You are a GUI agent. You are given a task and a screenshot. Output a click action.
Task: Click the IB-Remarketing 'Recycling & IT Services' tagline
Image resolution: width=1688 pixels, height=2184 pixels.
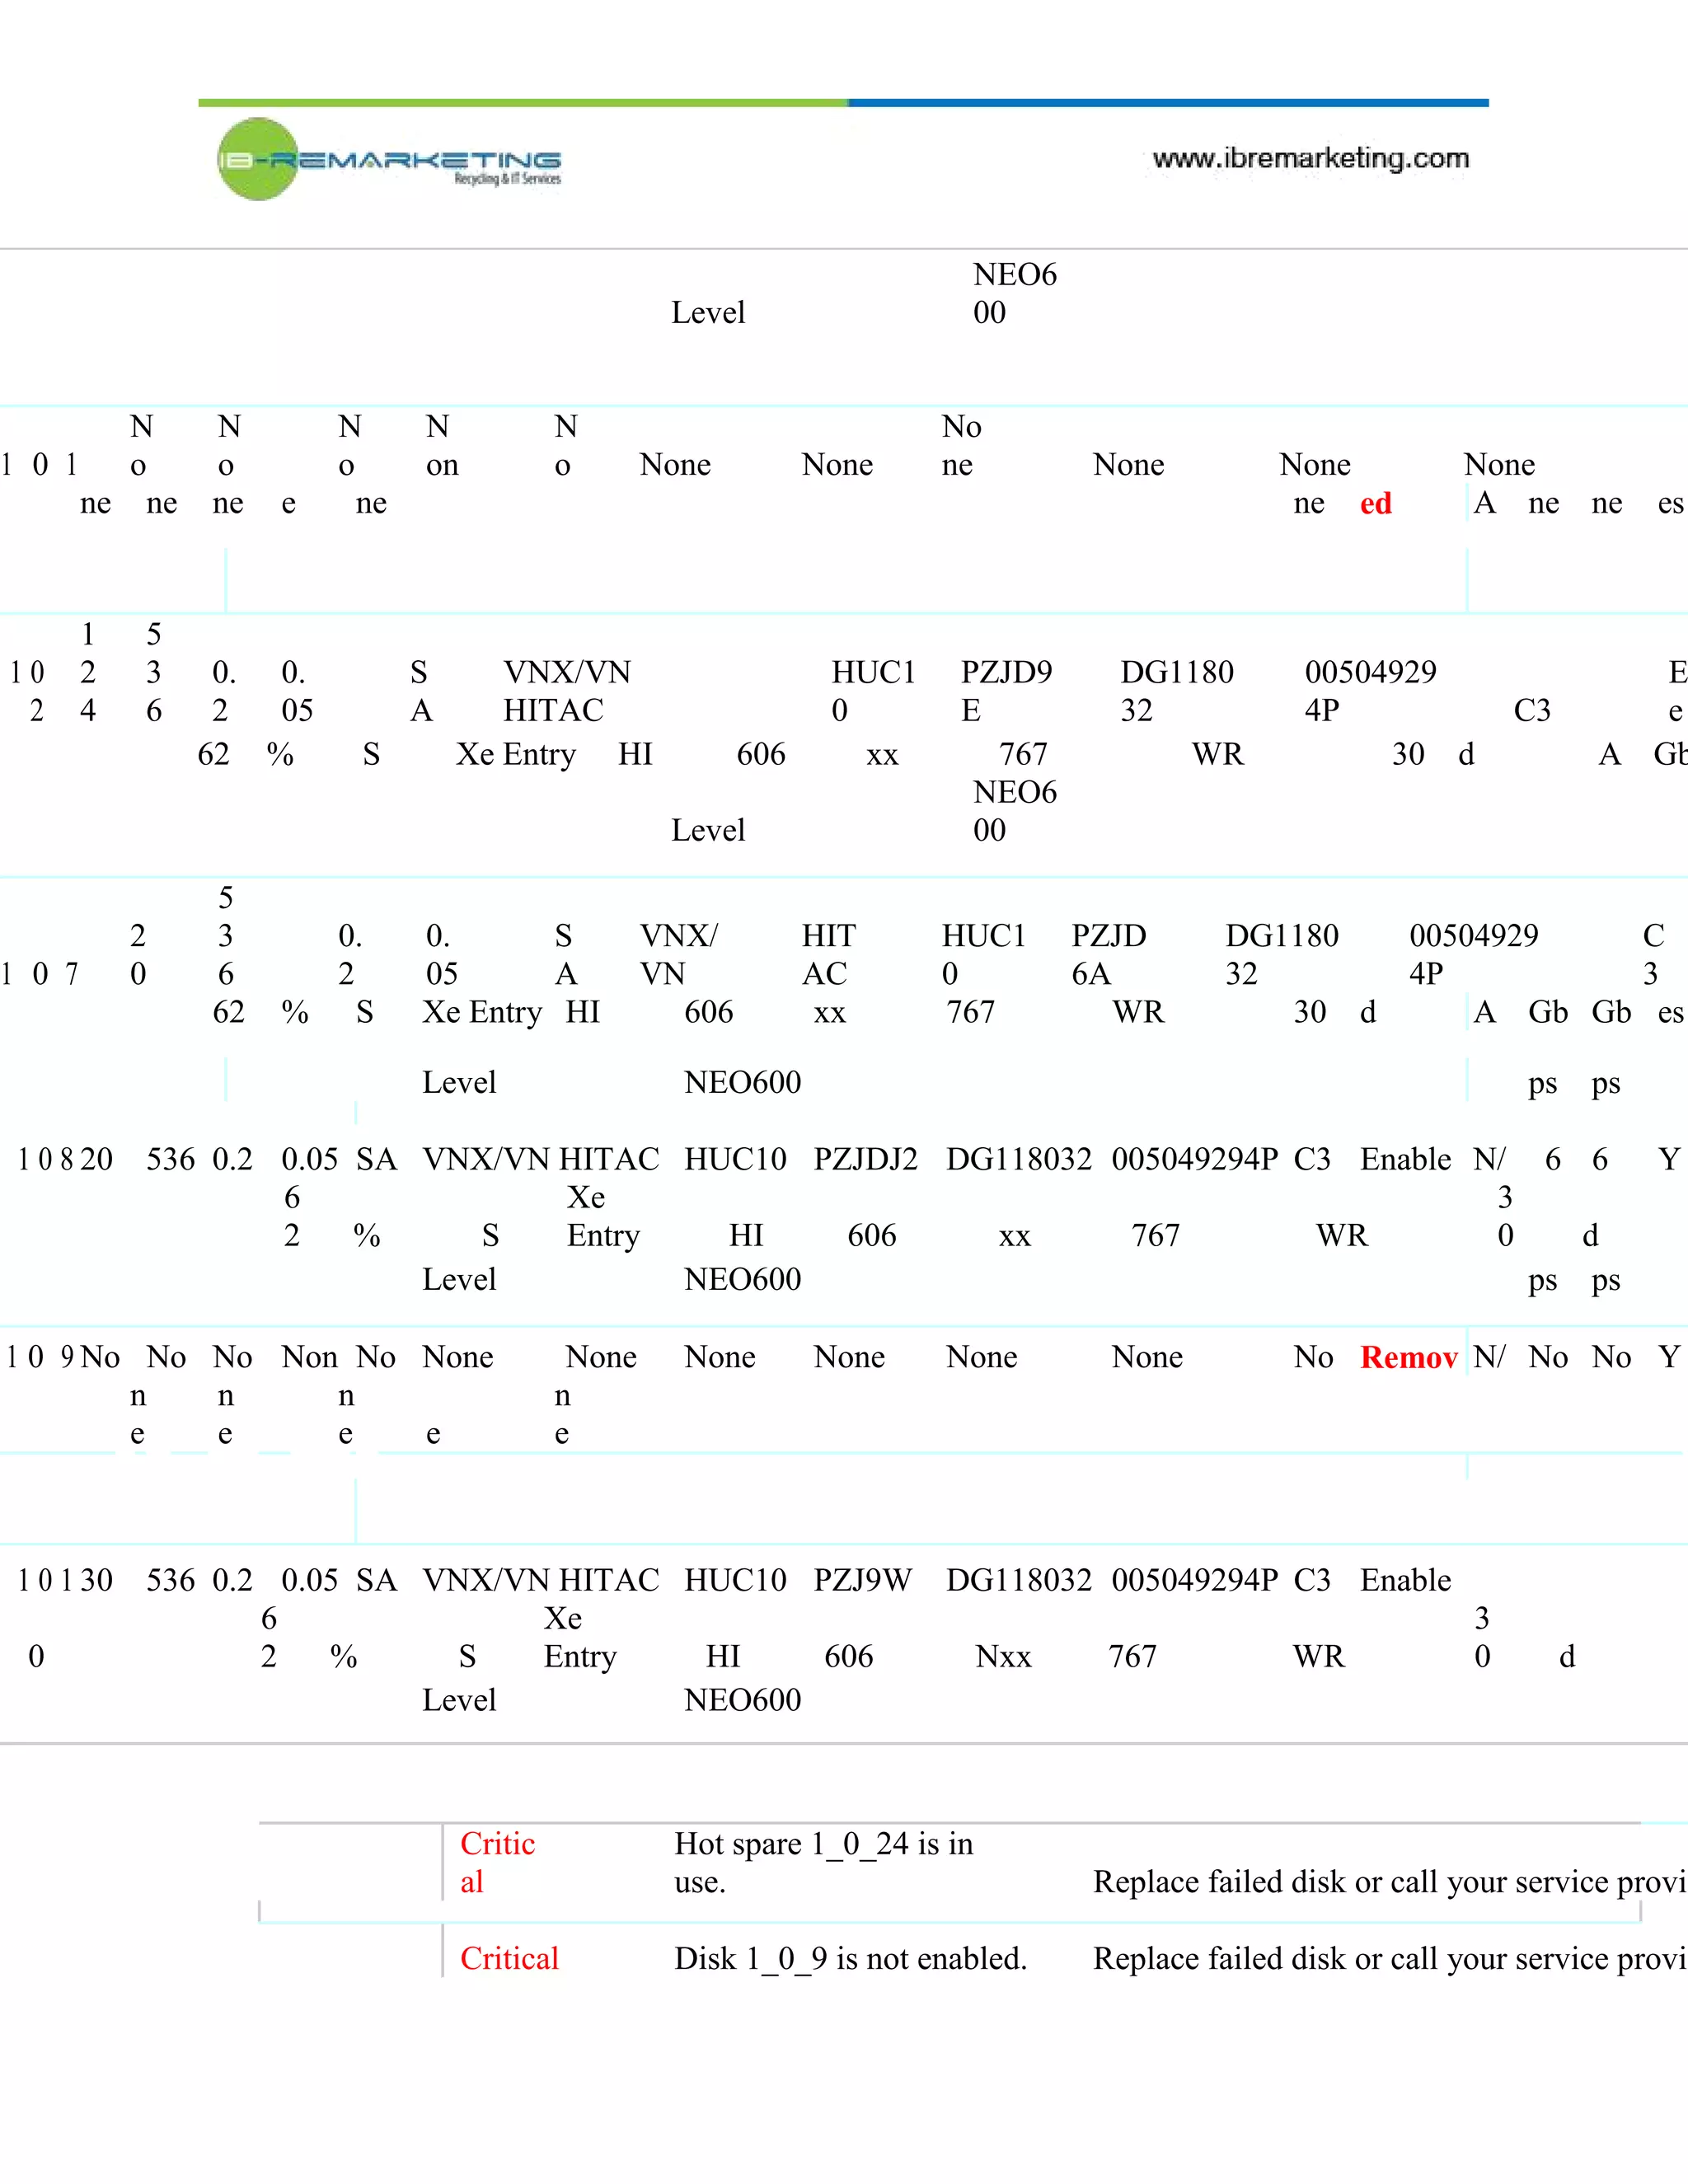coord(508,179)
